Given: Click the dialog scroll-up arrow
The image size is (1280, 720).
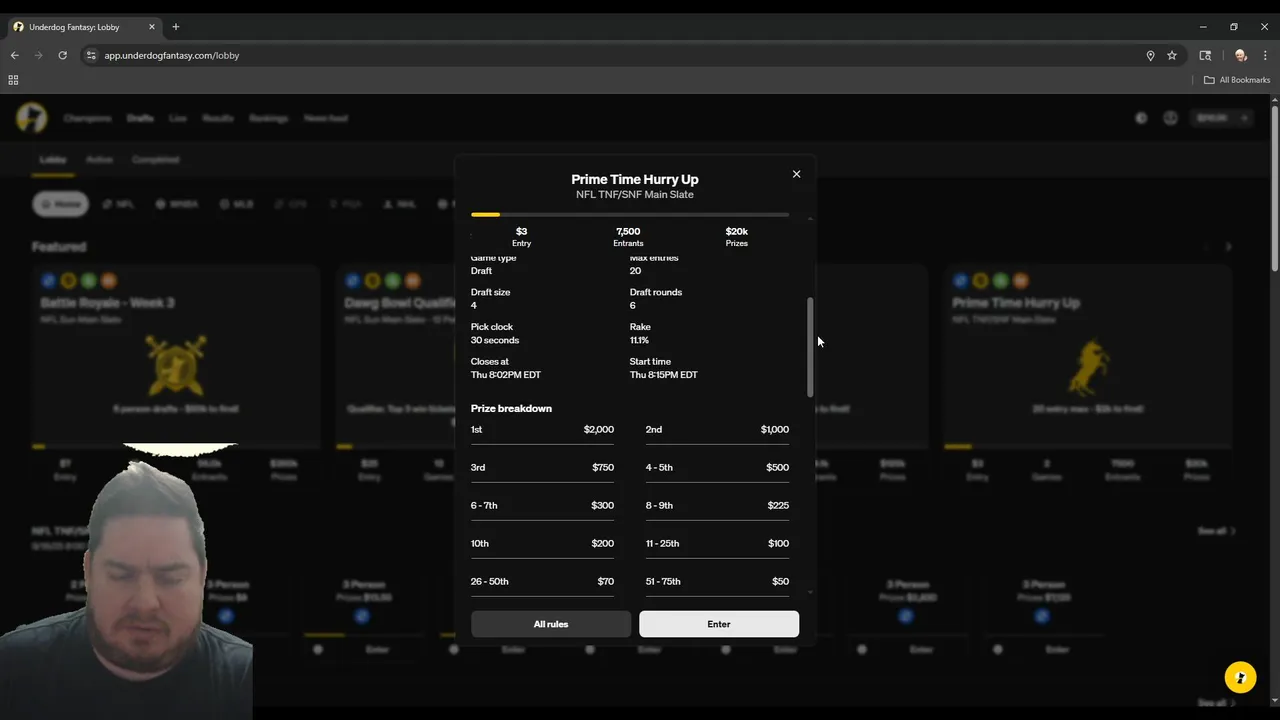Looking at the screenshot, I should coord(810,218).
